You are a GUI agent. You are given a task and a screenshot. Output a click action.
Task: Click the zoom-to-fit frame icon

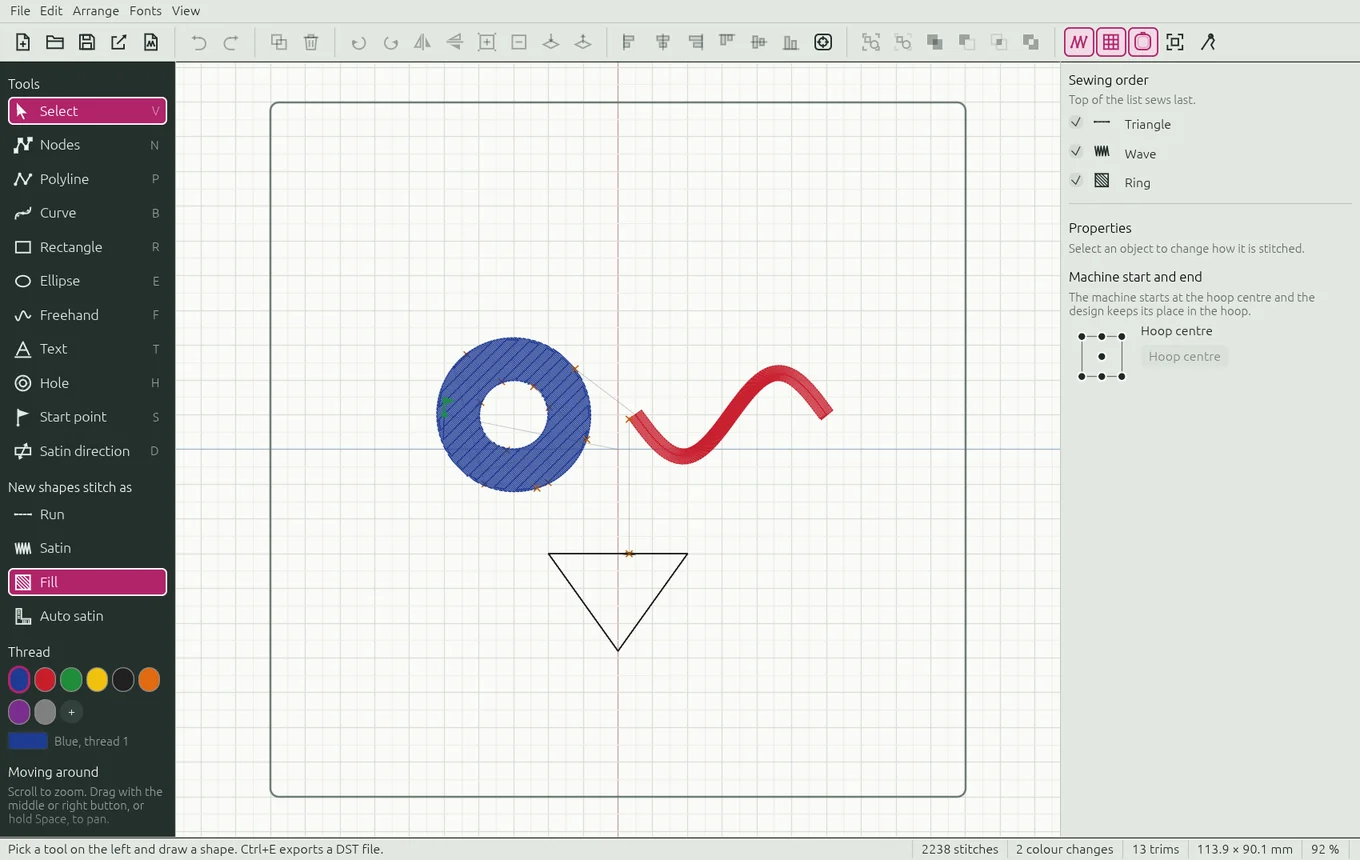pyautogui.click(x=1175, y=42)
